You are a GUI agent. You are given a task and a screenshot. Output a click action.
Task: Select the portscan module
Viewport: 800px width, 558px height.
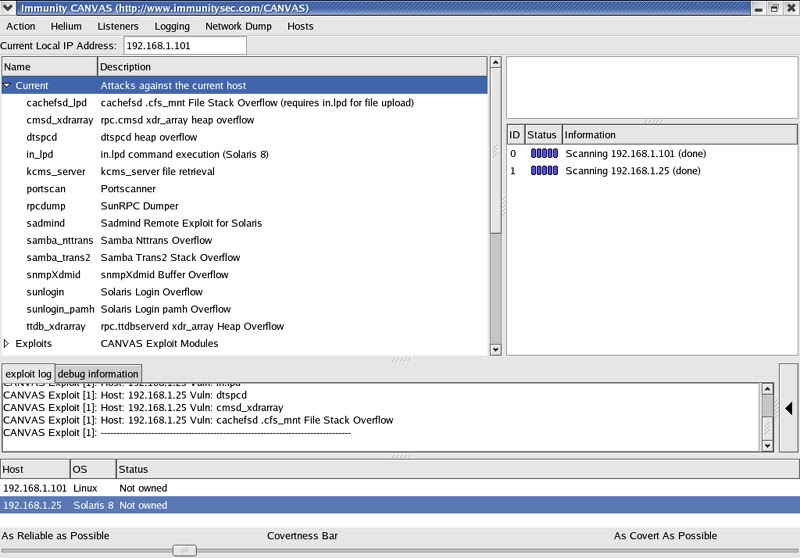click(x=244, y=189)
